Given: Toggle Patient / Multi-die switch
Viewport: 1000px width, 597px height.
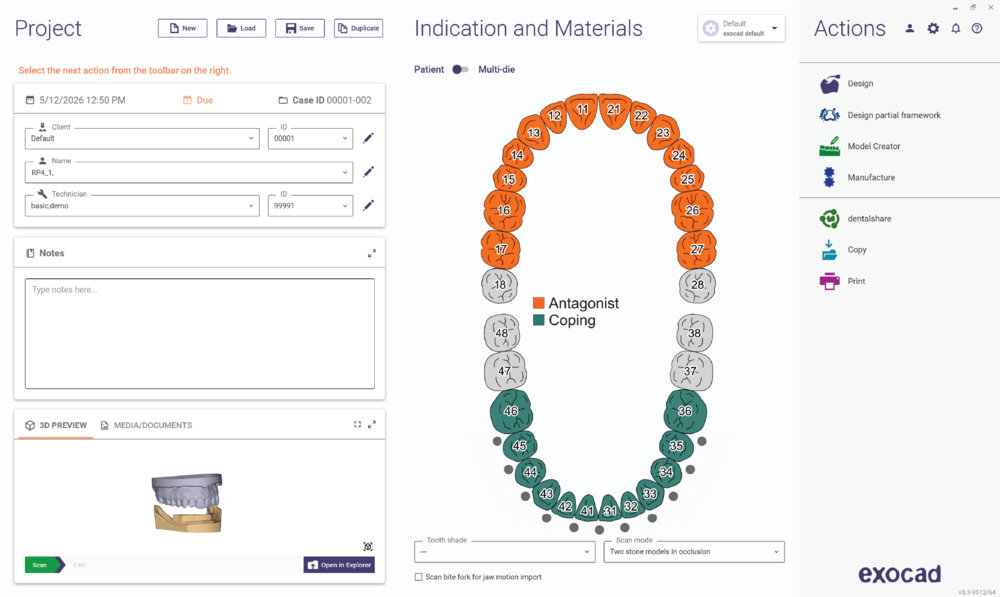Looking at the screenshot, I should [x=460, y=70].
